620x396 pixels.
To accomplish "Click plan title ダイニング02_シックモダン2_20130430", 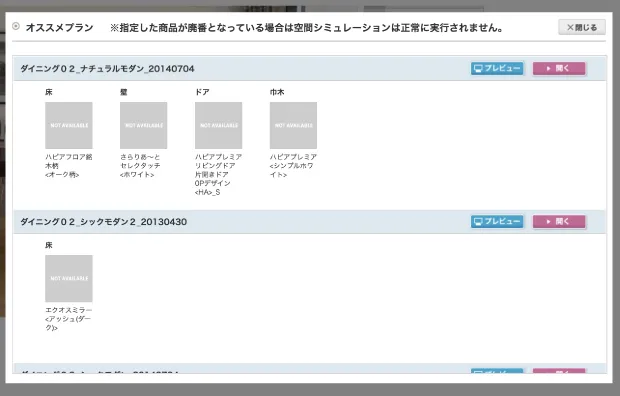I will [x=104, y=222].
